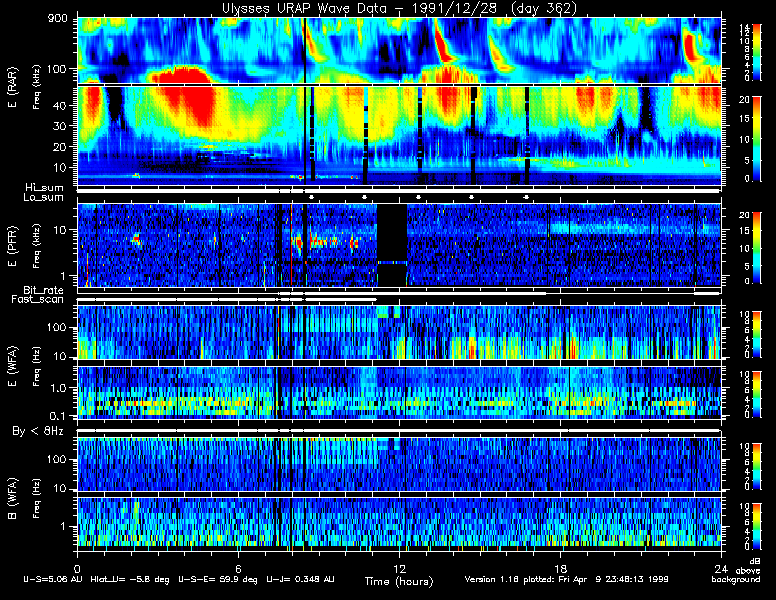The image size is (776, 600).
Task: Click the hour 24 tick label on the time axis
Action: point(721,568)
